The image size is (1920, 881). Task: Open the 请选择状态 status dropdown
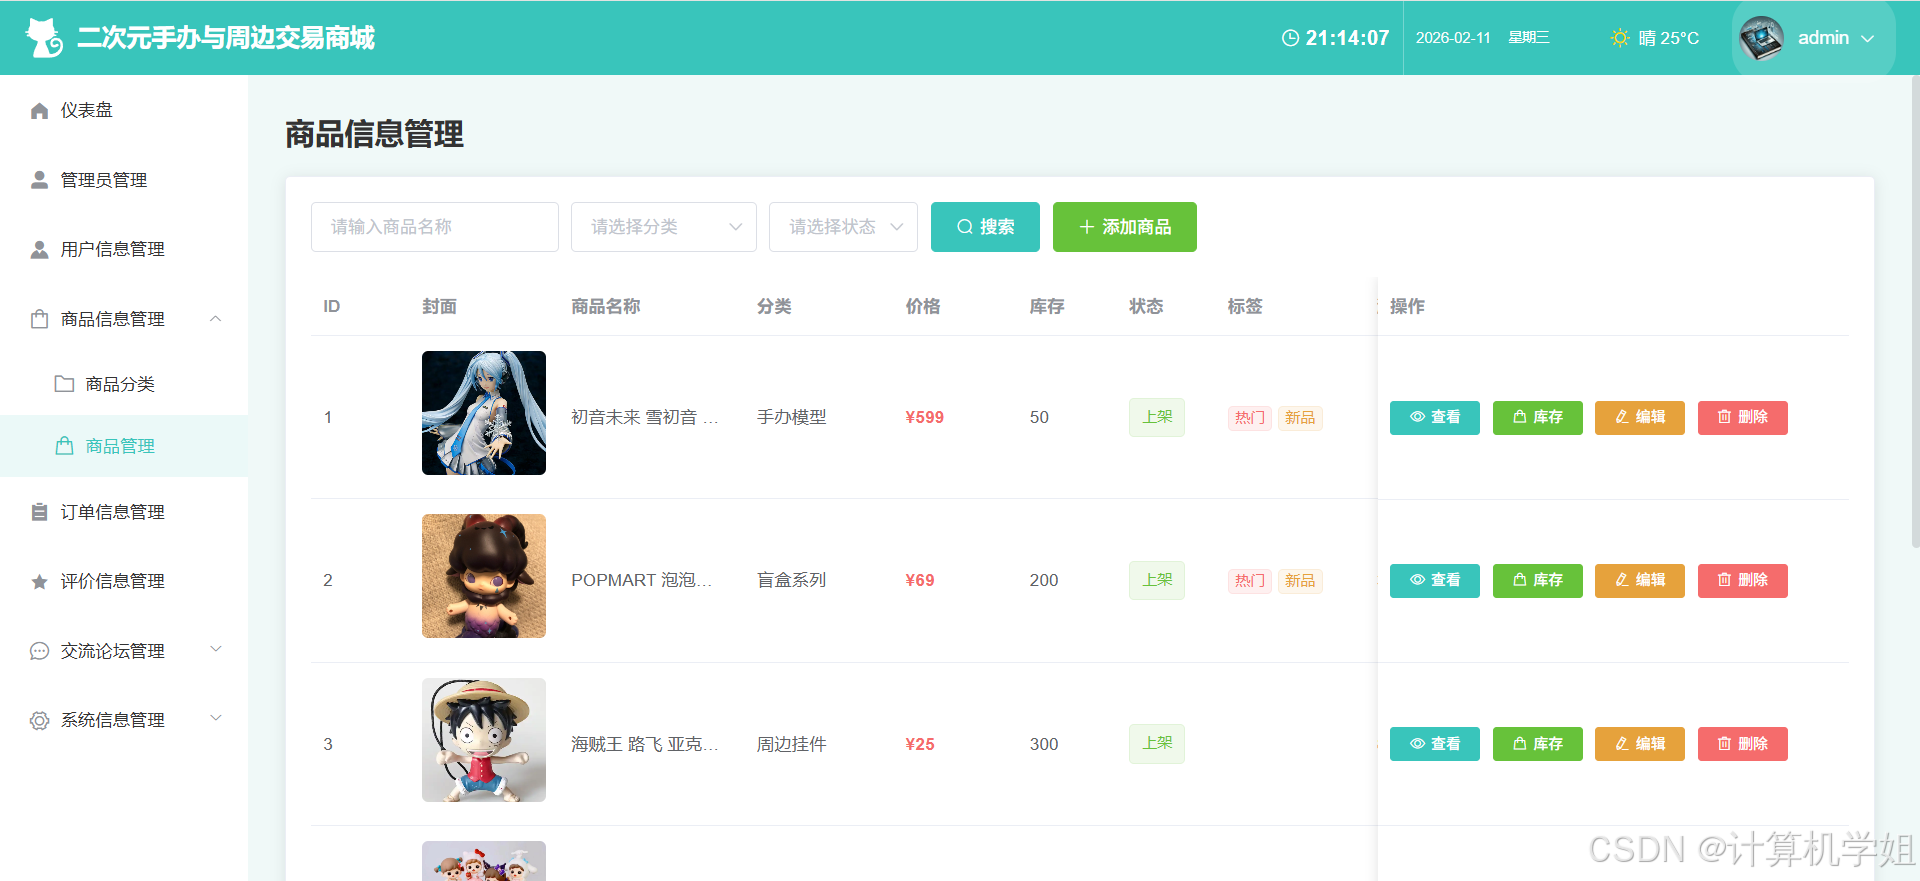click(844, 227)
